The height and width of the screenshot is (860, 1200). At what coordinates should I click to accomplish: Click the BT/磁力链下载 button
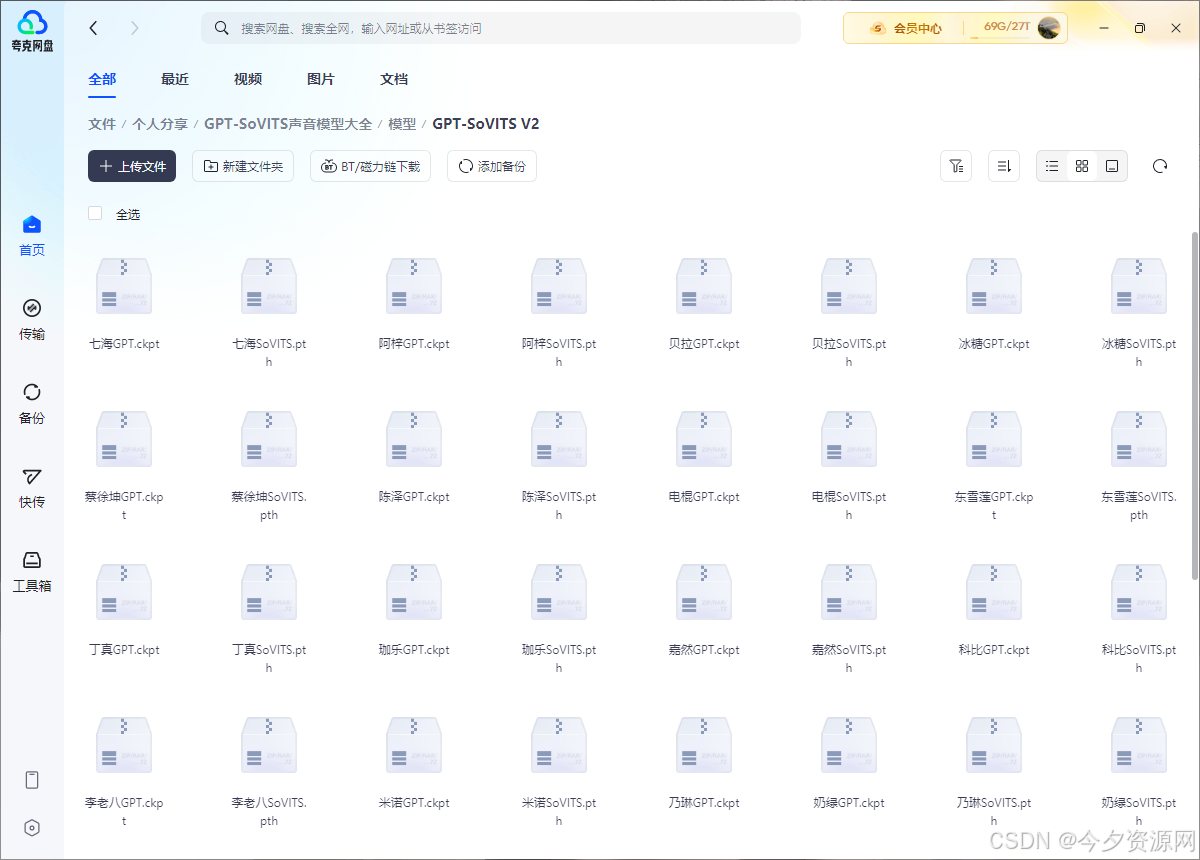(370, 166)
